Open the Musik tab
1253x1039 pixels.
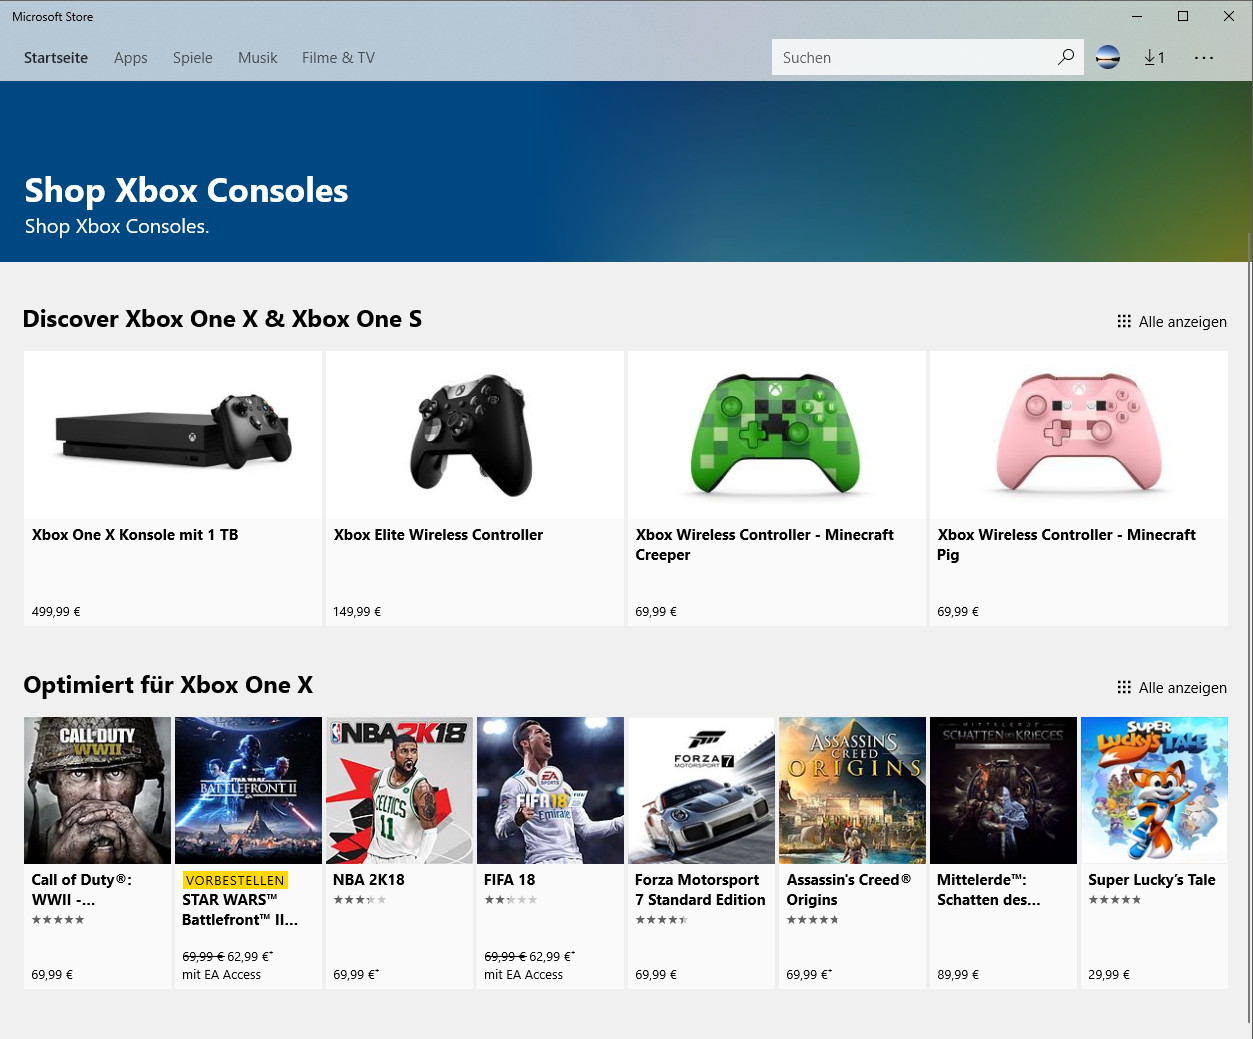click(x=258, y=57)
